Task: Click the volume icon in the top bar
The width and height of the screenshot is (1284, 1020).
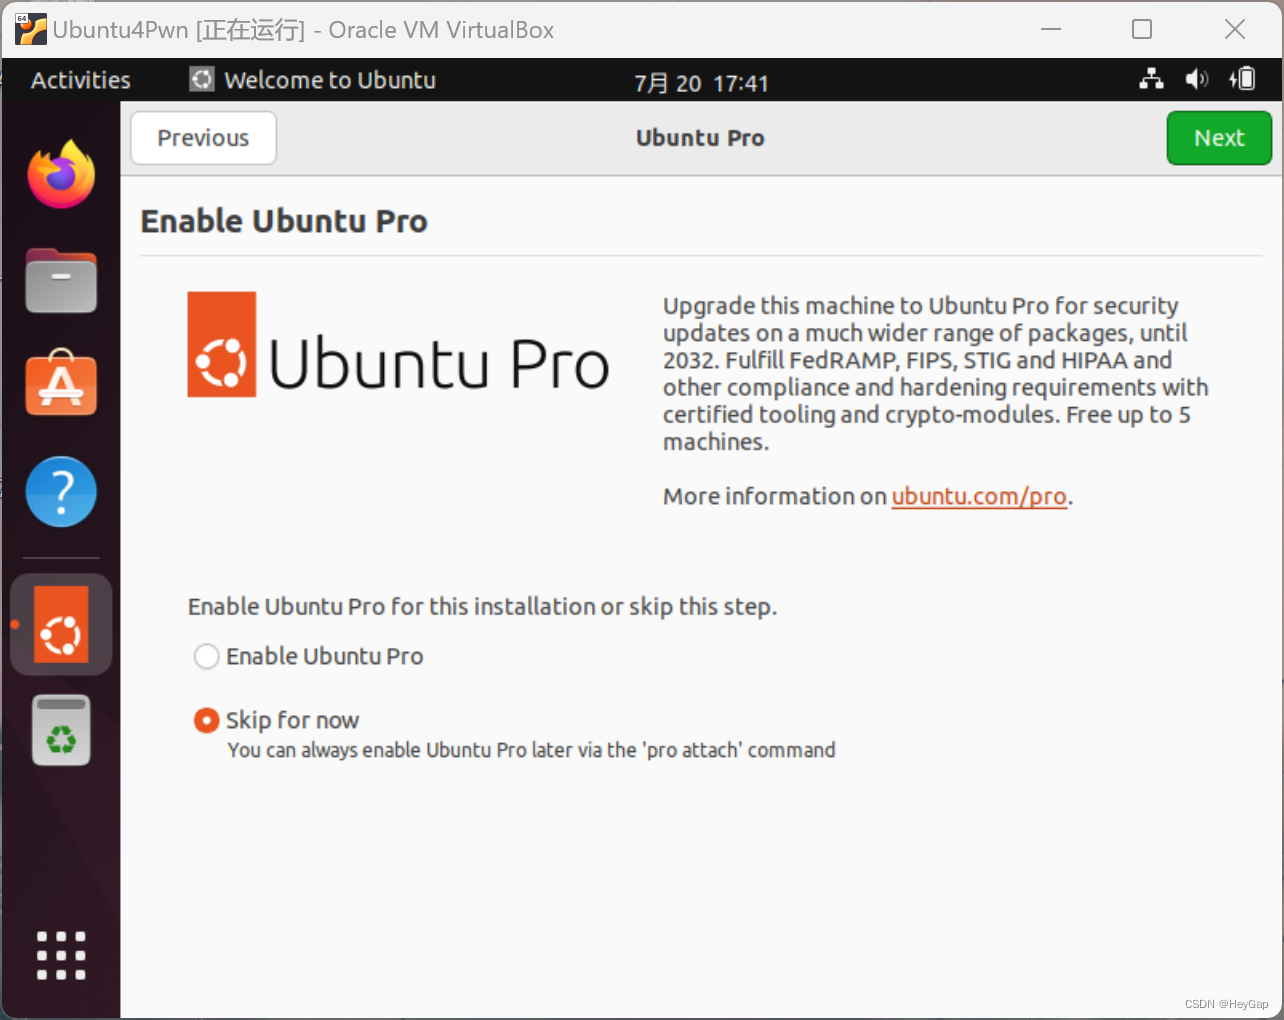Action: [1196, 79]
